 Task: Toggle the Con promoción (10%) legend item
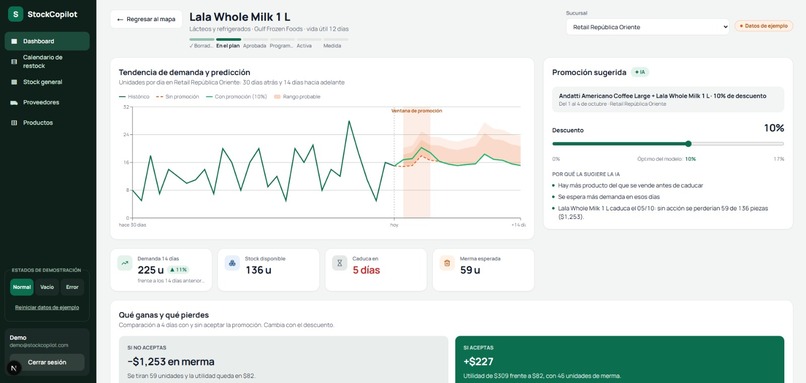236,97
